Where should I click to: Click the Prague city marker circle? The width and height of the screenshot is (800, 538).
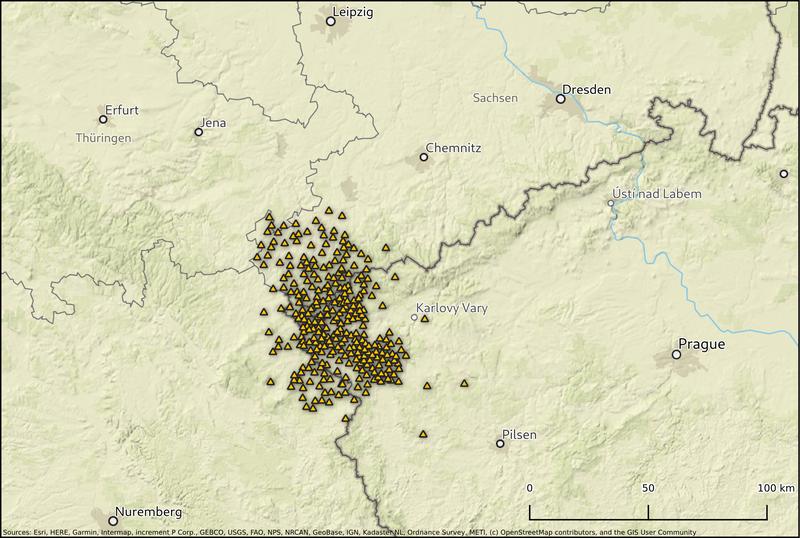tap(676, 354)
